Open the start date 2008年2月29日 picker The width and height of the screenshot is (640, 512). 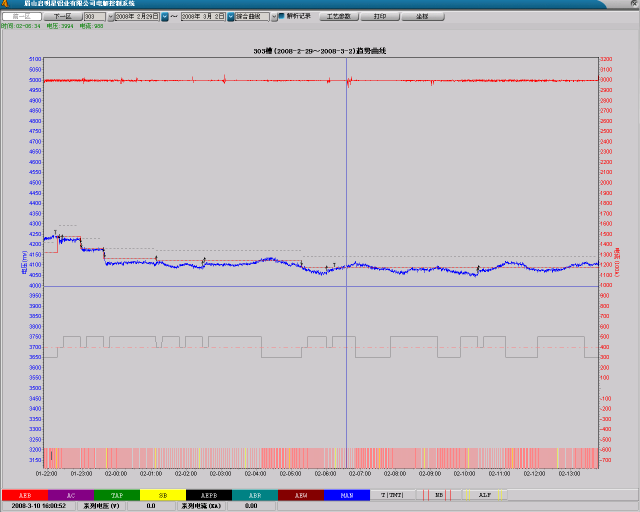(x=163, y=17)
